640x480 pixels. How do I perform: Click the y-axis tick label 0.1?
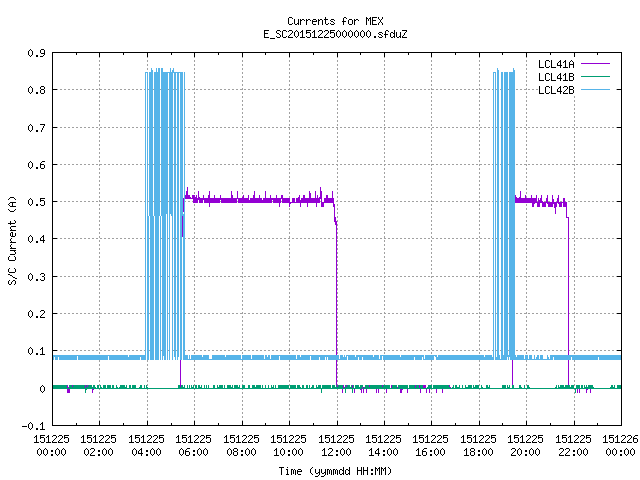click(x=36, y=351)
